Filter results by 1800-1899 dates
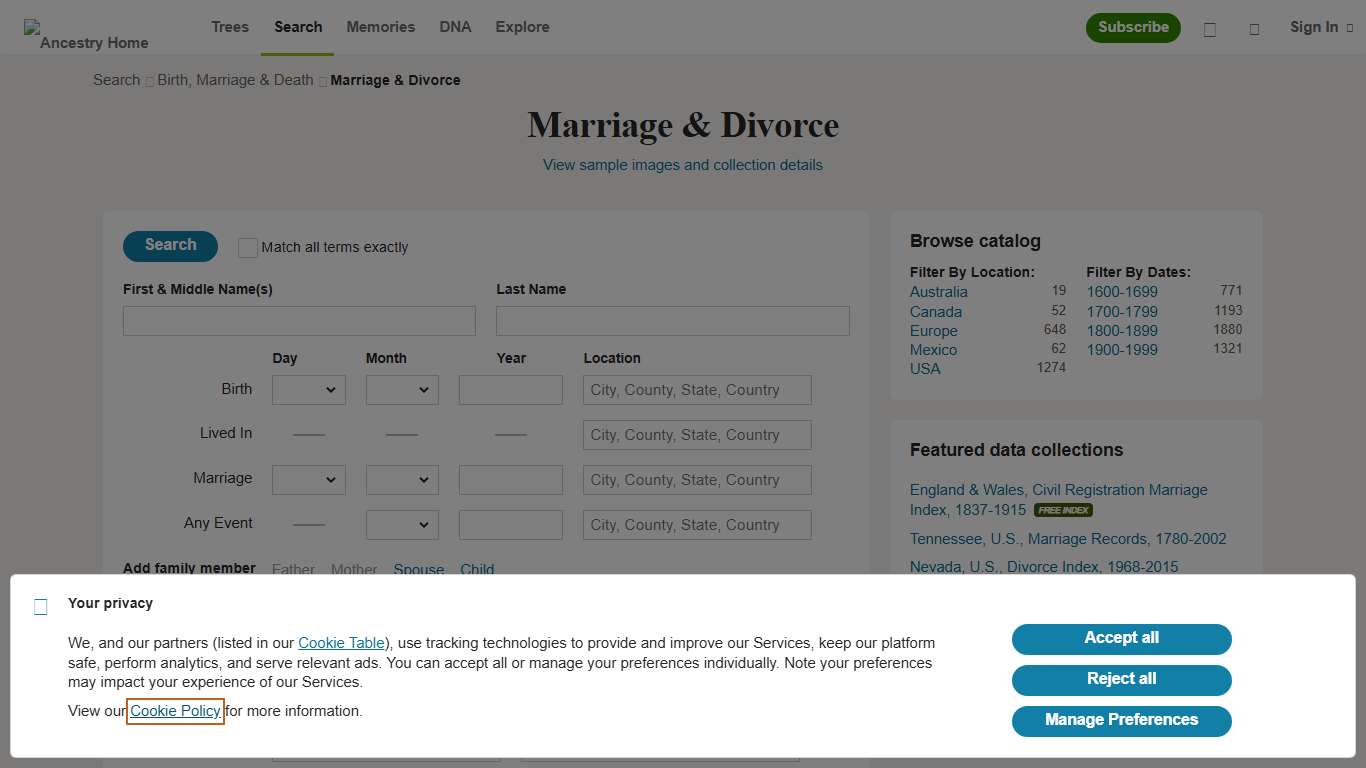Viewport: 1366px width, 768px height. coord(1121,330)
